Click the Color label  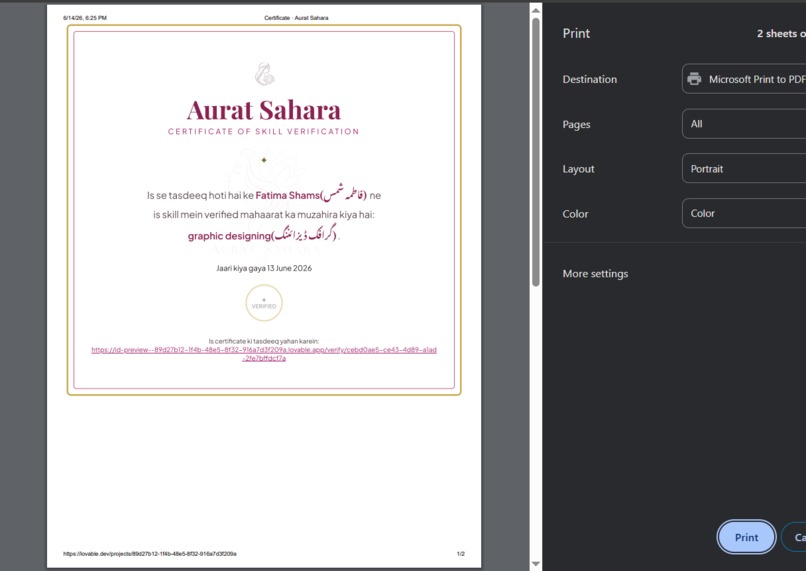point(575,214)
